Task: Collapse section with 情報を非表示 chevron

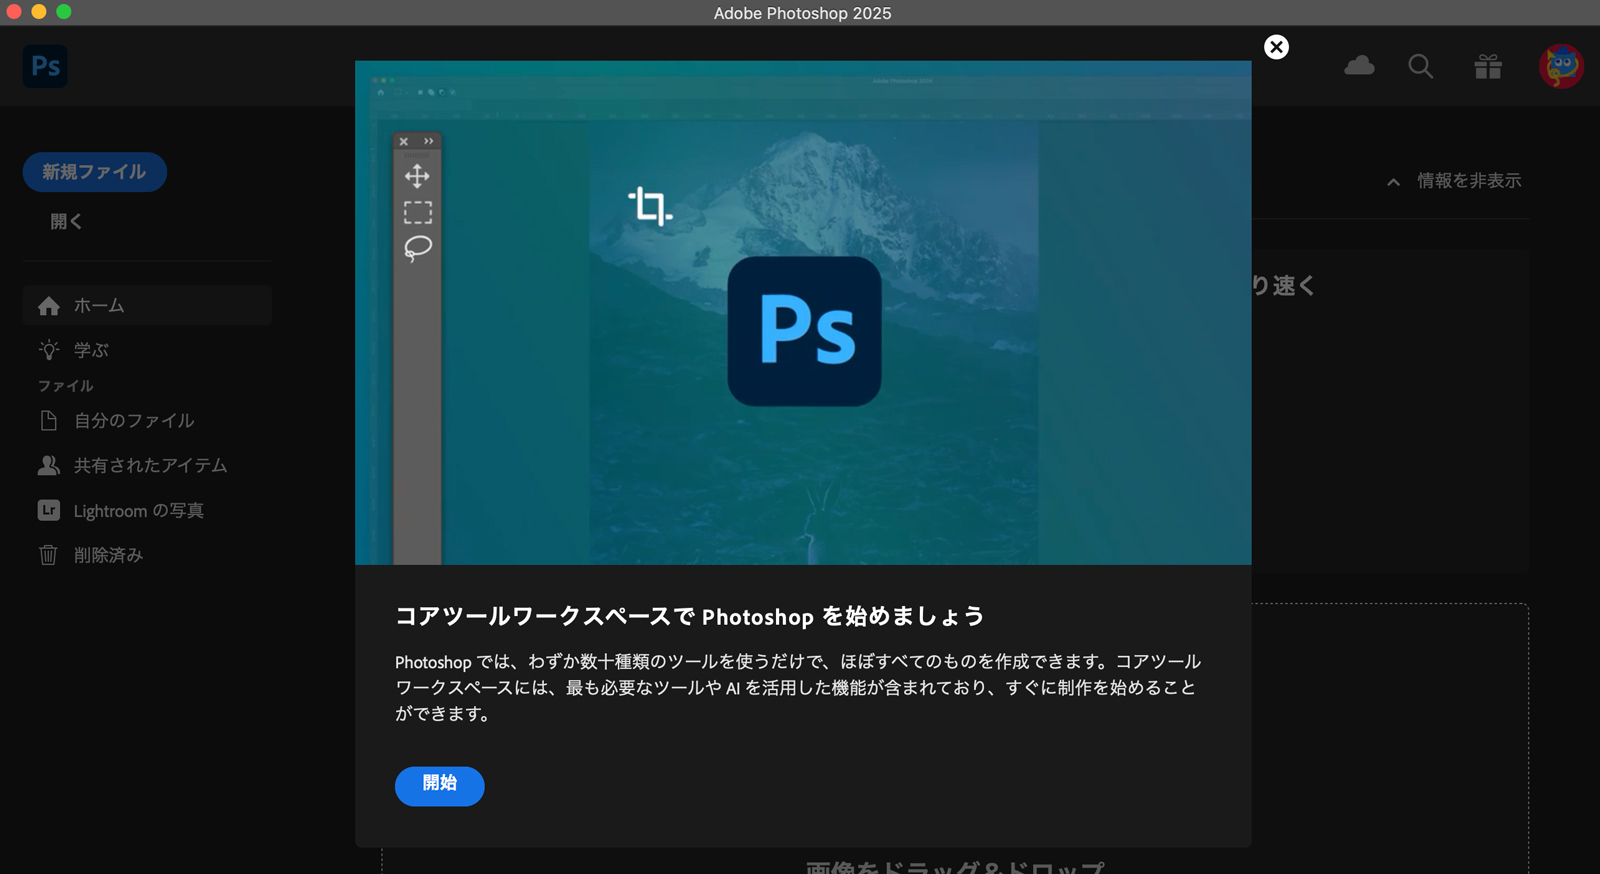Action: click(1393, 182)
